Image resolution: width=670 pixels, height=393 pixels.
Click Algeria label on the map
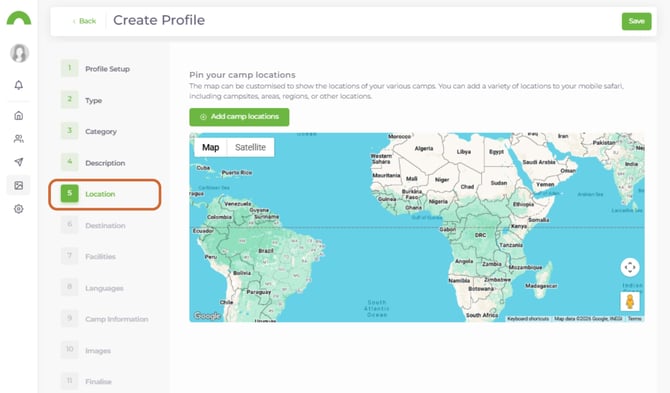point(424,149)
